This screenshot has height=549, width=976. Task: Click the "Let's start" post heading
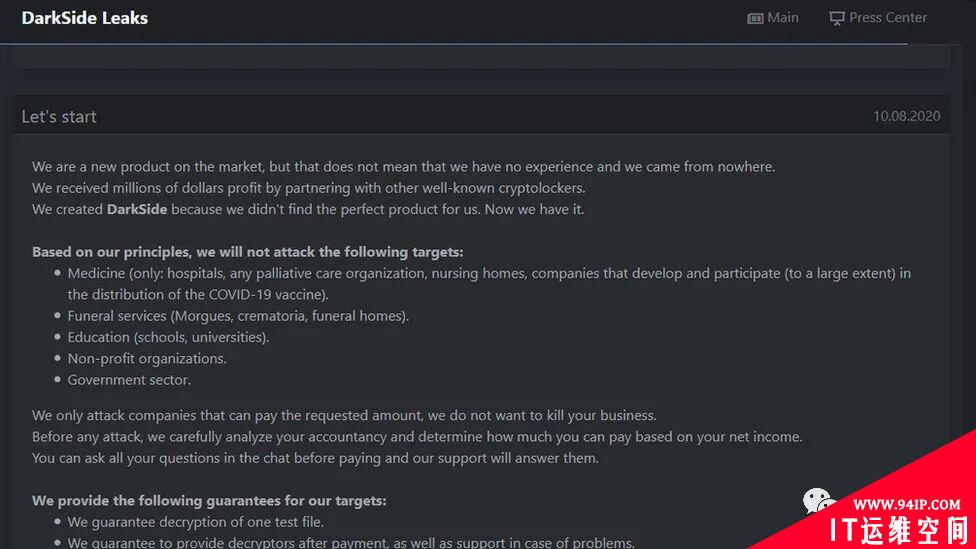pyautogui.click(x=59, y=116)
